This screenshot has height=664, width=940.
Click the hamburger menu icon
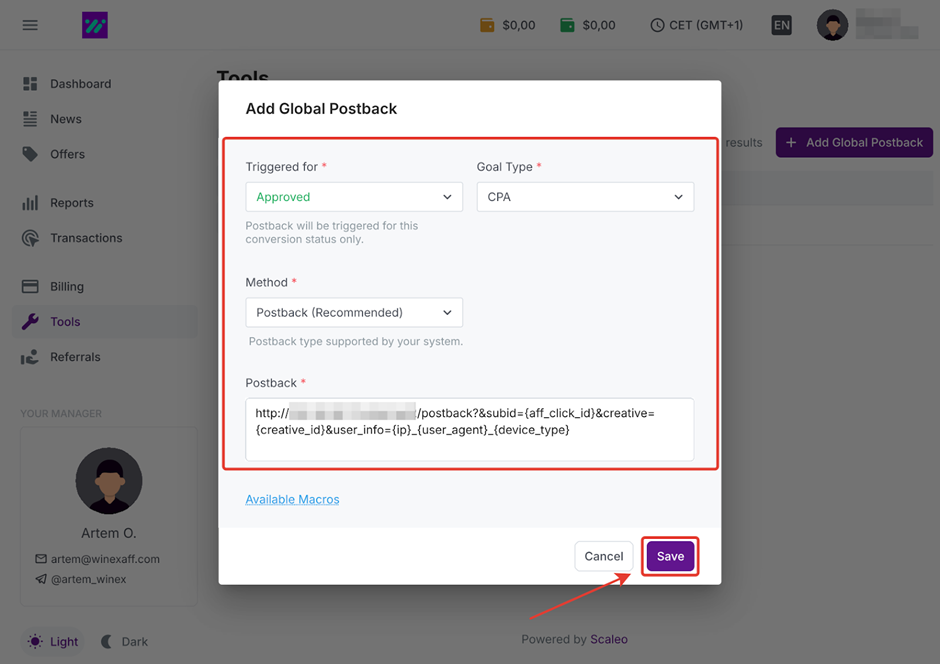click(30, 25)
